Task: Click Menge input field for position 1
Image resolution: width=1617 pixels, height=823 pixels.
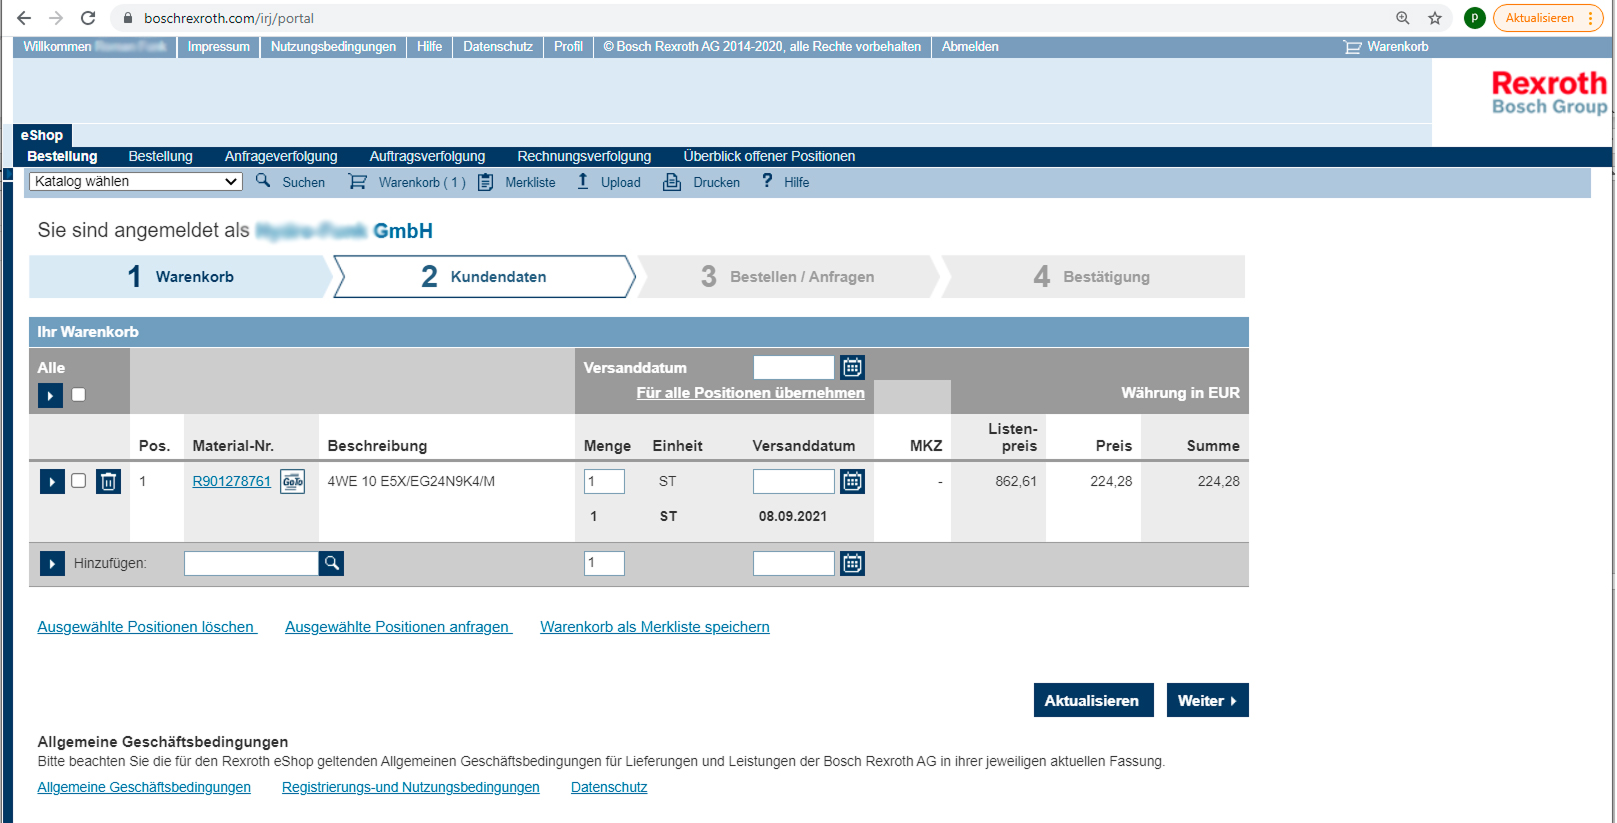Action: (604, 482)
